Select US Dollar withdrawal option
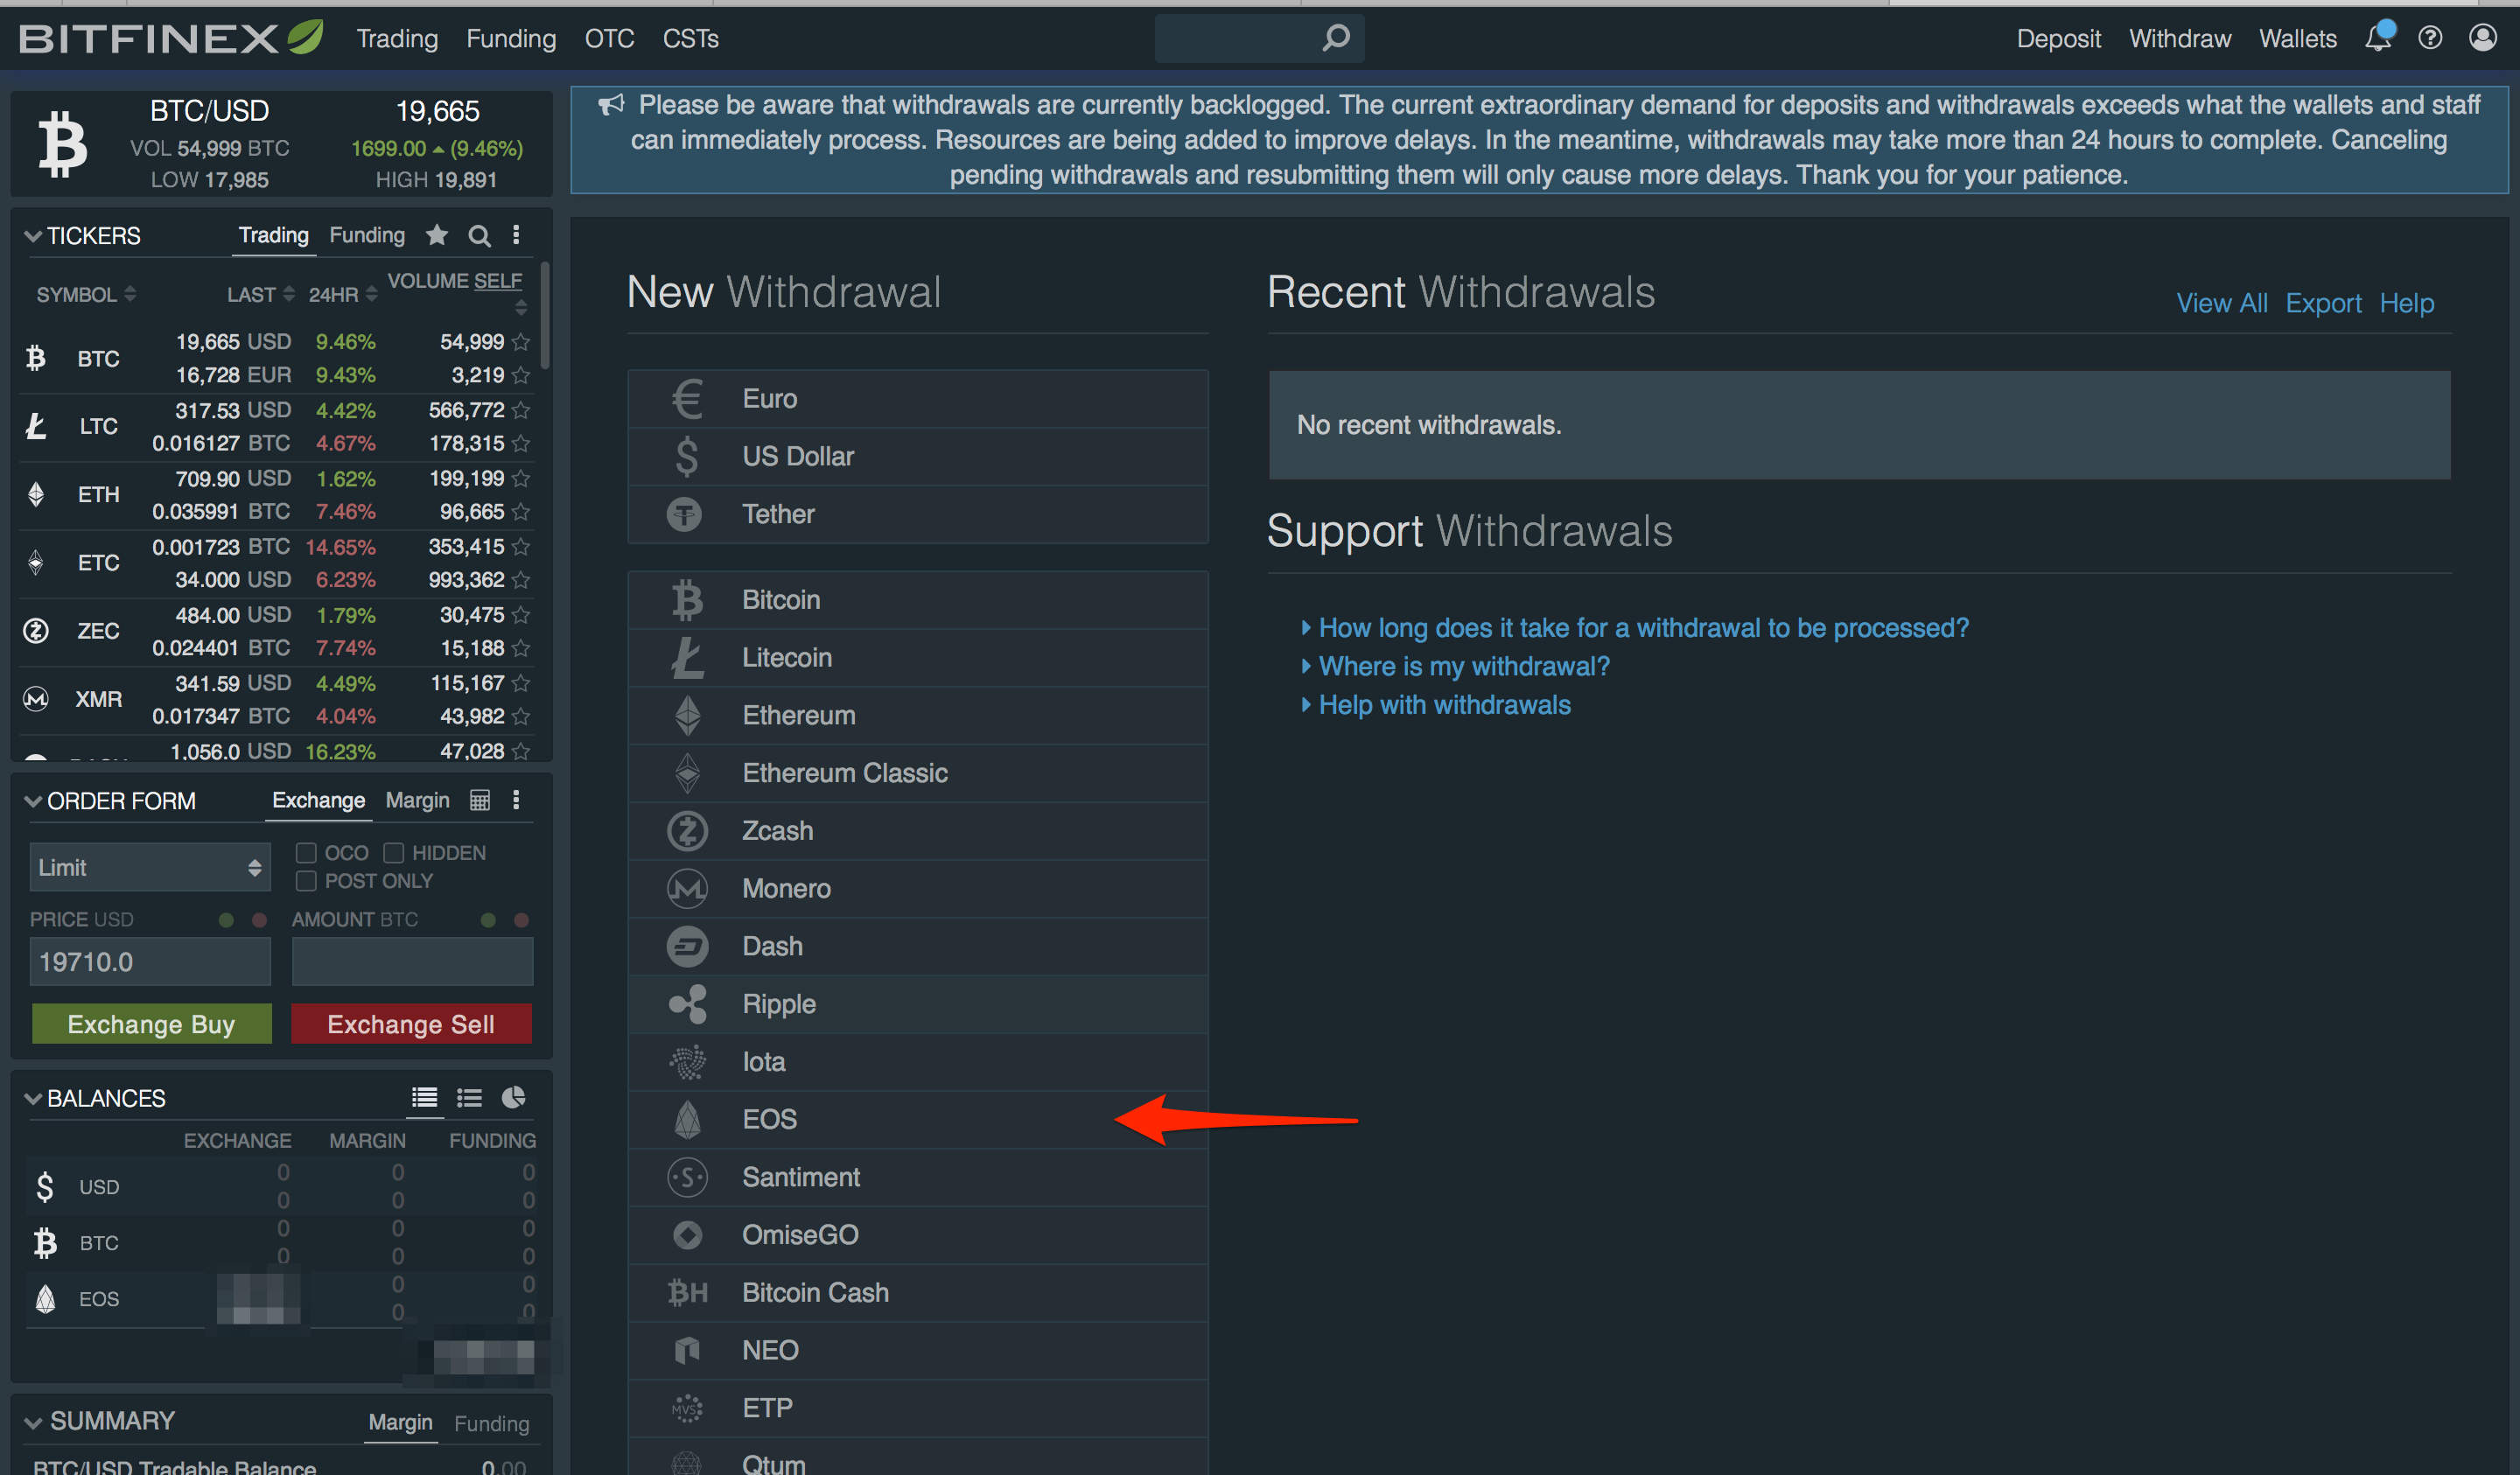 [x=918, y=456]
